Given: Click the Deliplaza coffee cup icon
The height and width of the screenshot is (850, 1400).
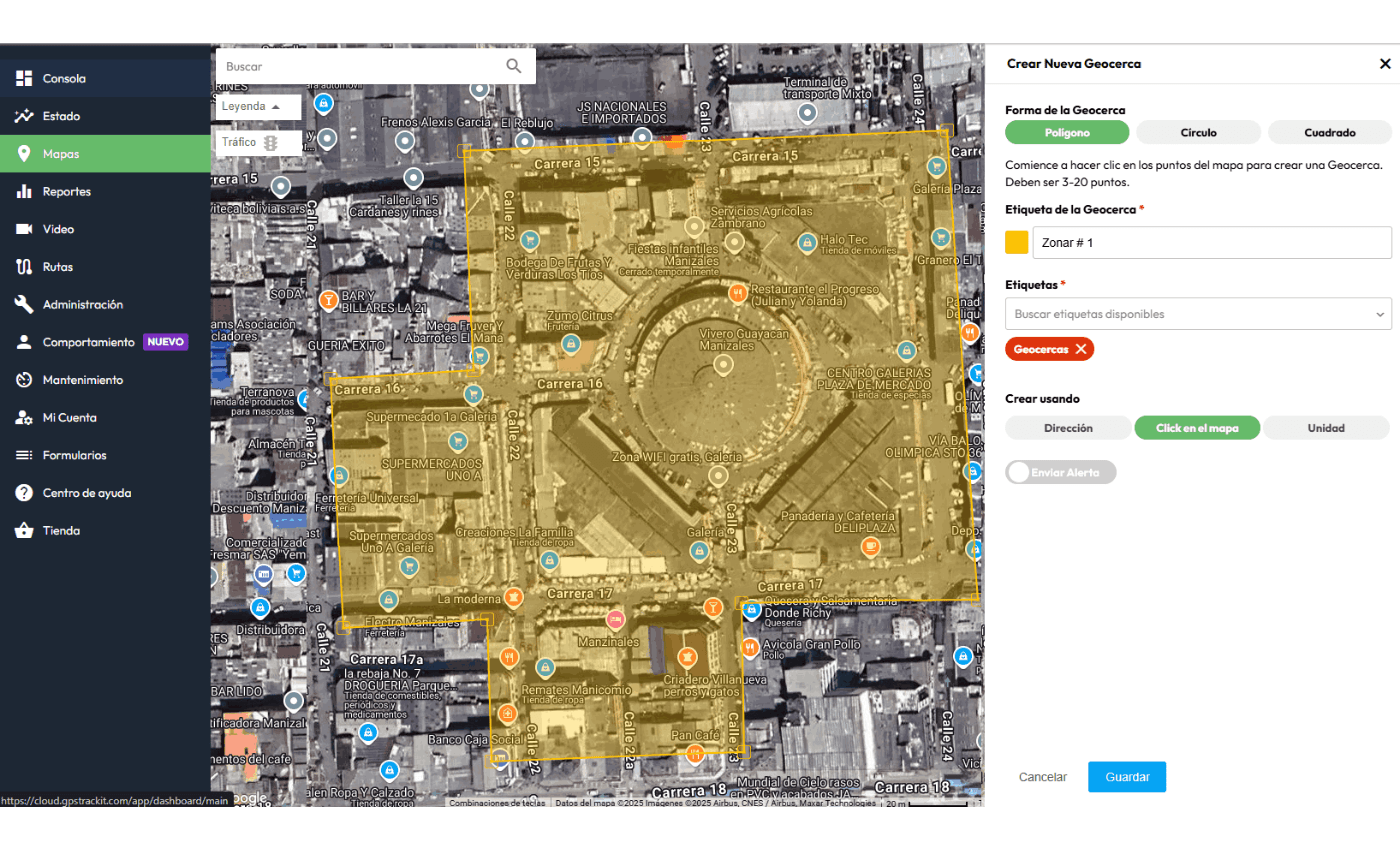Looking at the screenshot, I should (x=870, y=546).
